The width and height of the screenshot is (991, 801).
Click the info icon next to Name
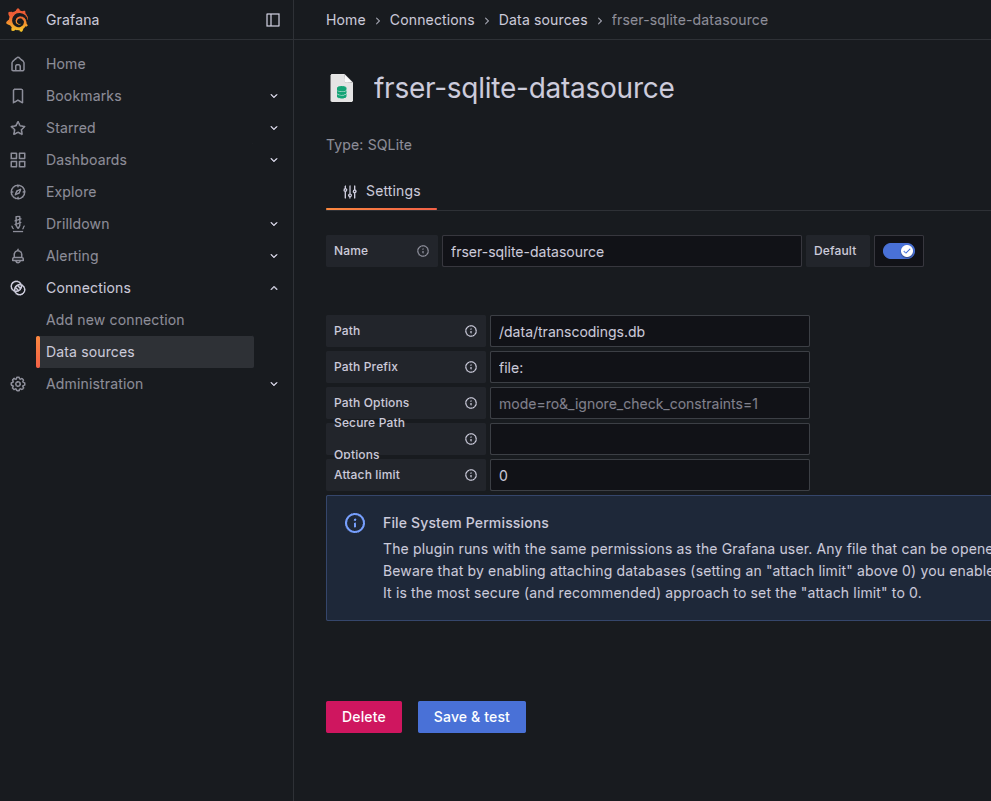pos(423,251)
